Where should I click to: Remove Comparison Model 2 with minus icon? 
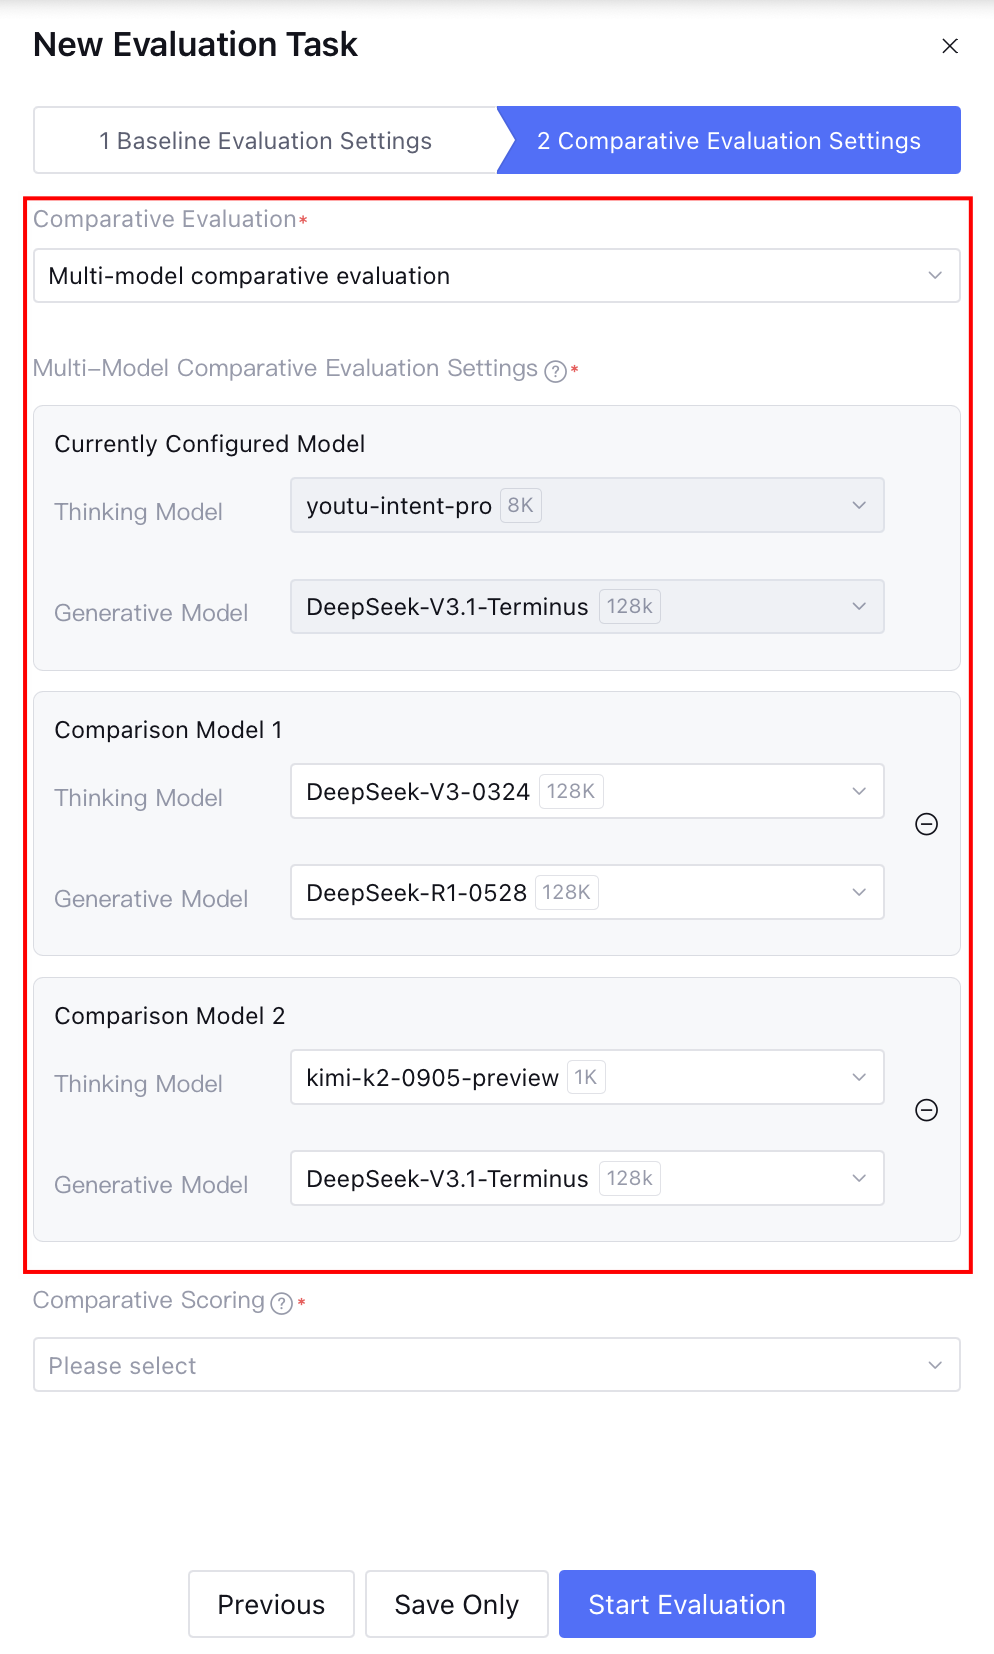(x=927, y=1110)
